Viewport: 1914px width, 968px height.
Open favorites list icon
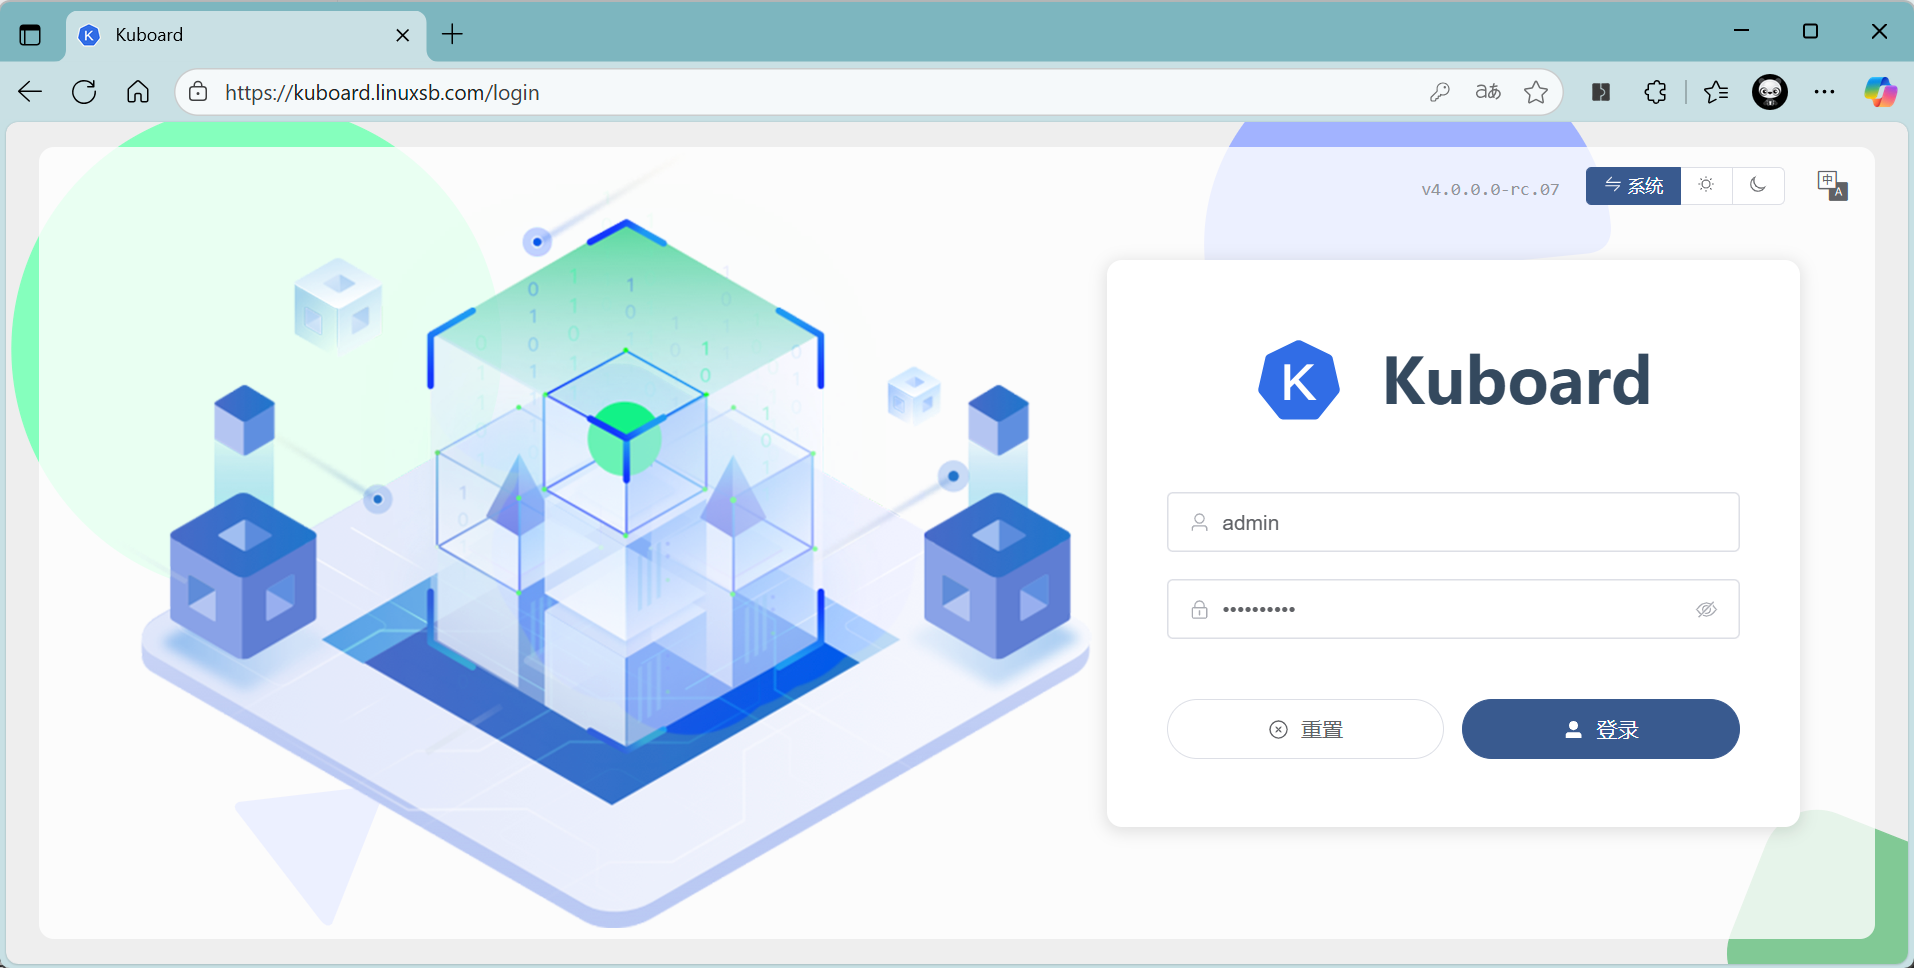(1716, 92)
